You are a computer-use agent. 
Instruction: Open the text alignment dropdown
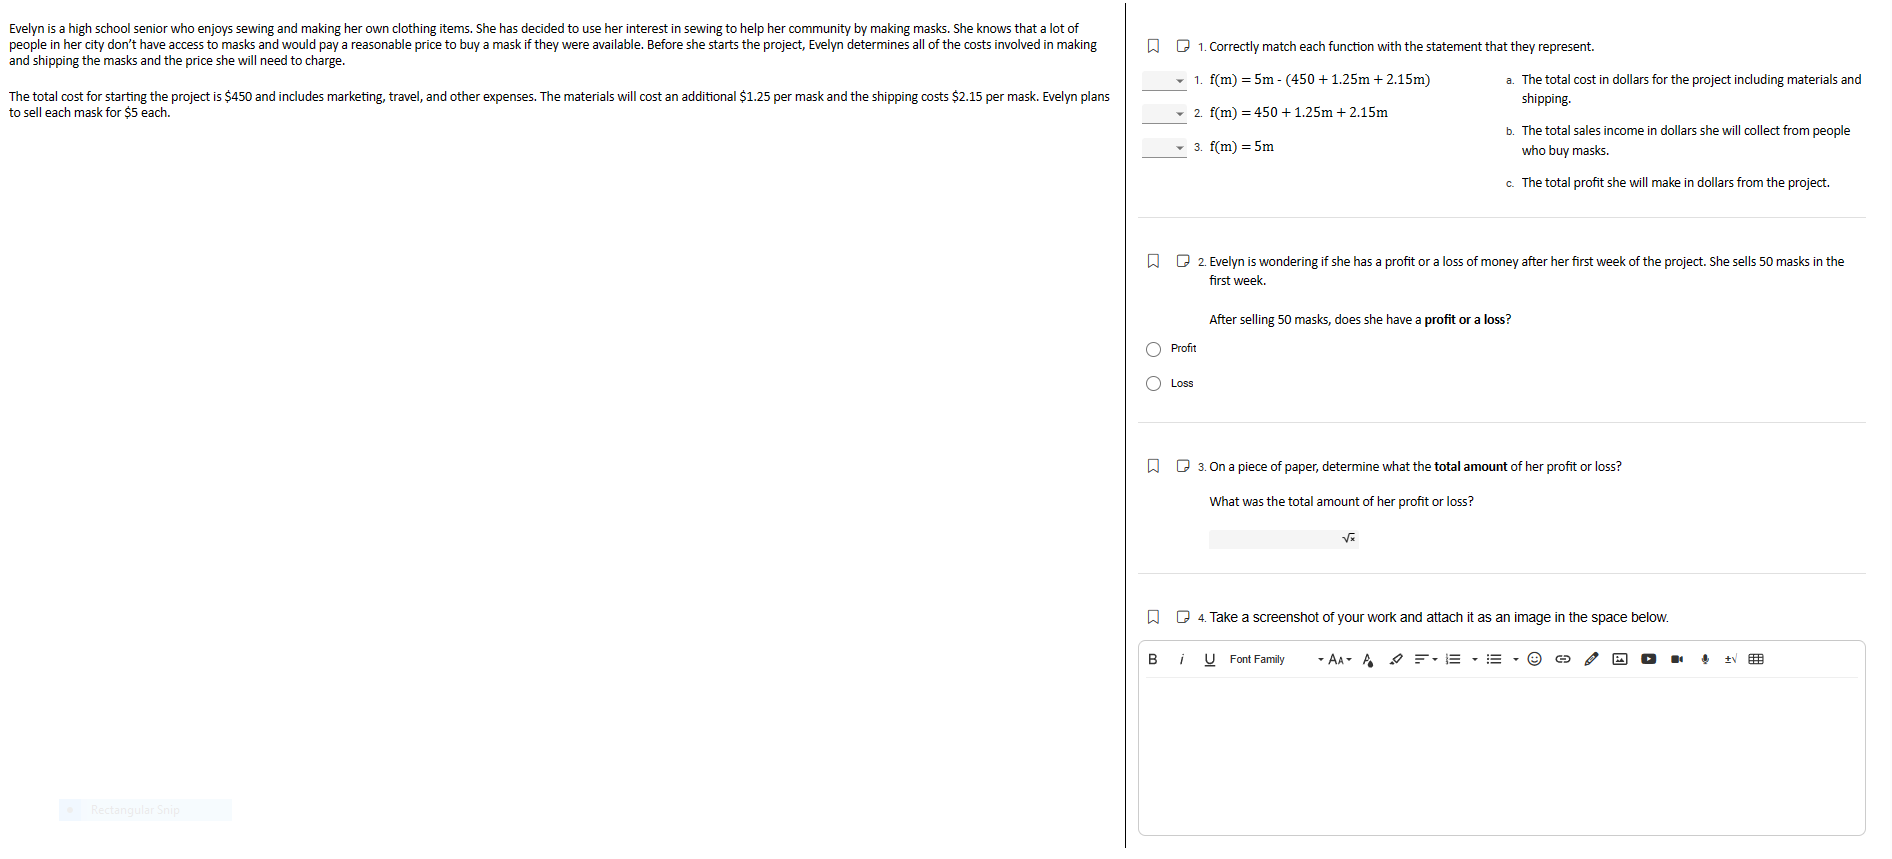coord(1425,659)
